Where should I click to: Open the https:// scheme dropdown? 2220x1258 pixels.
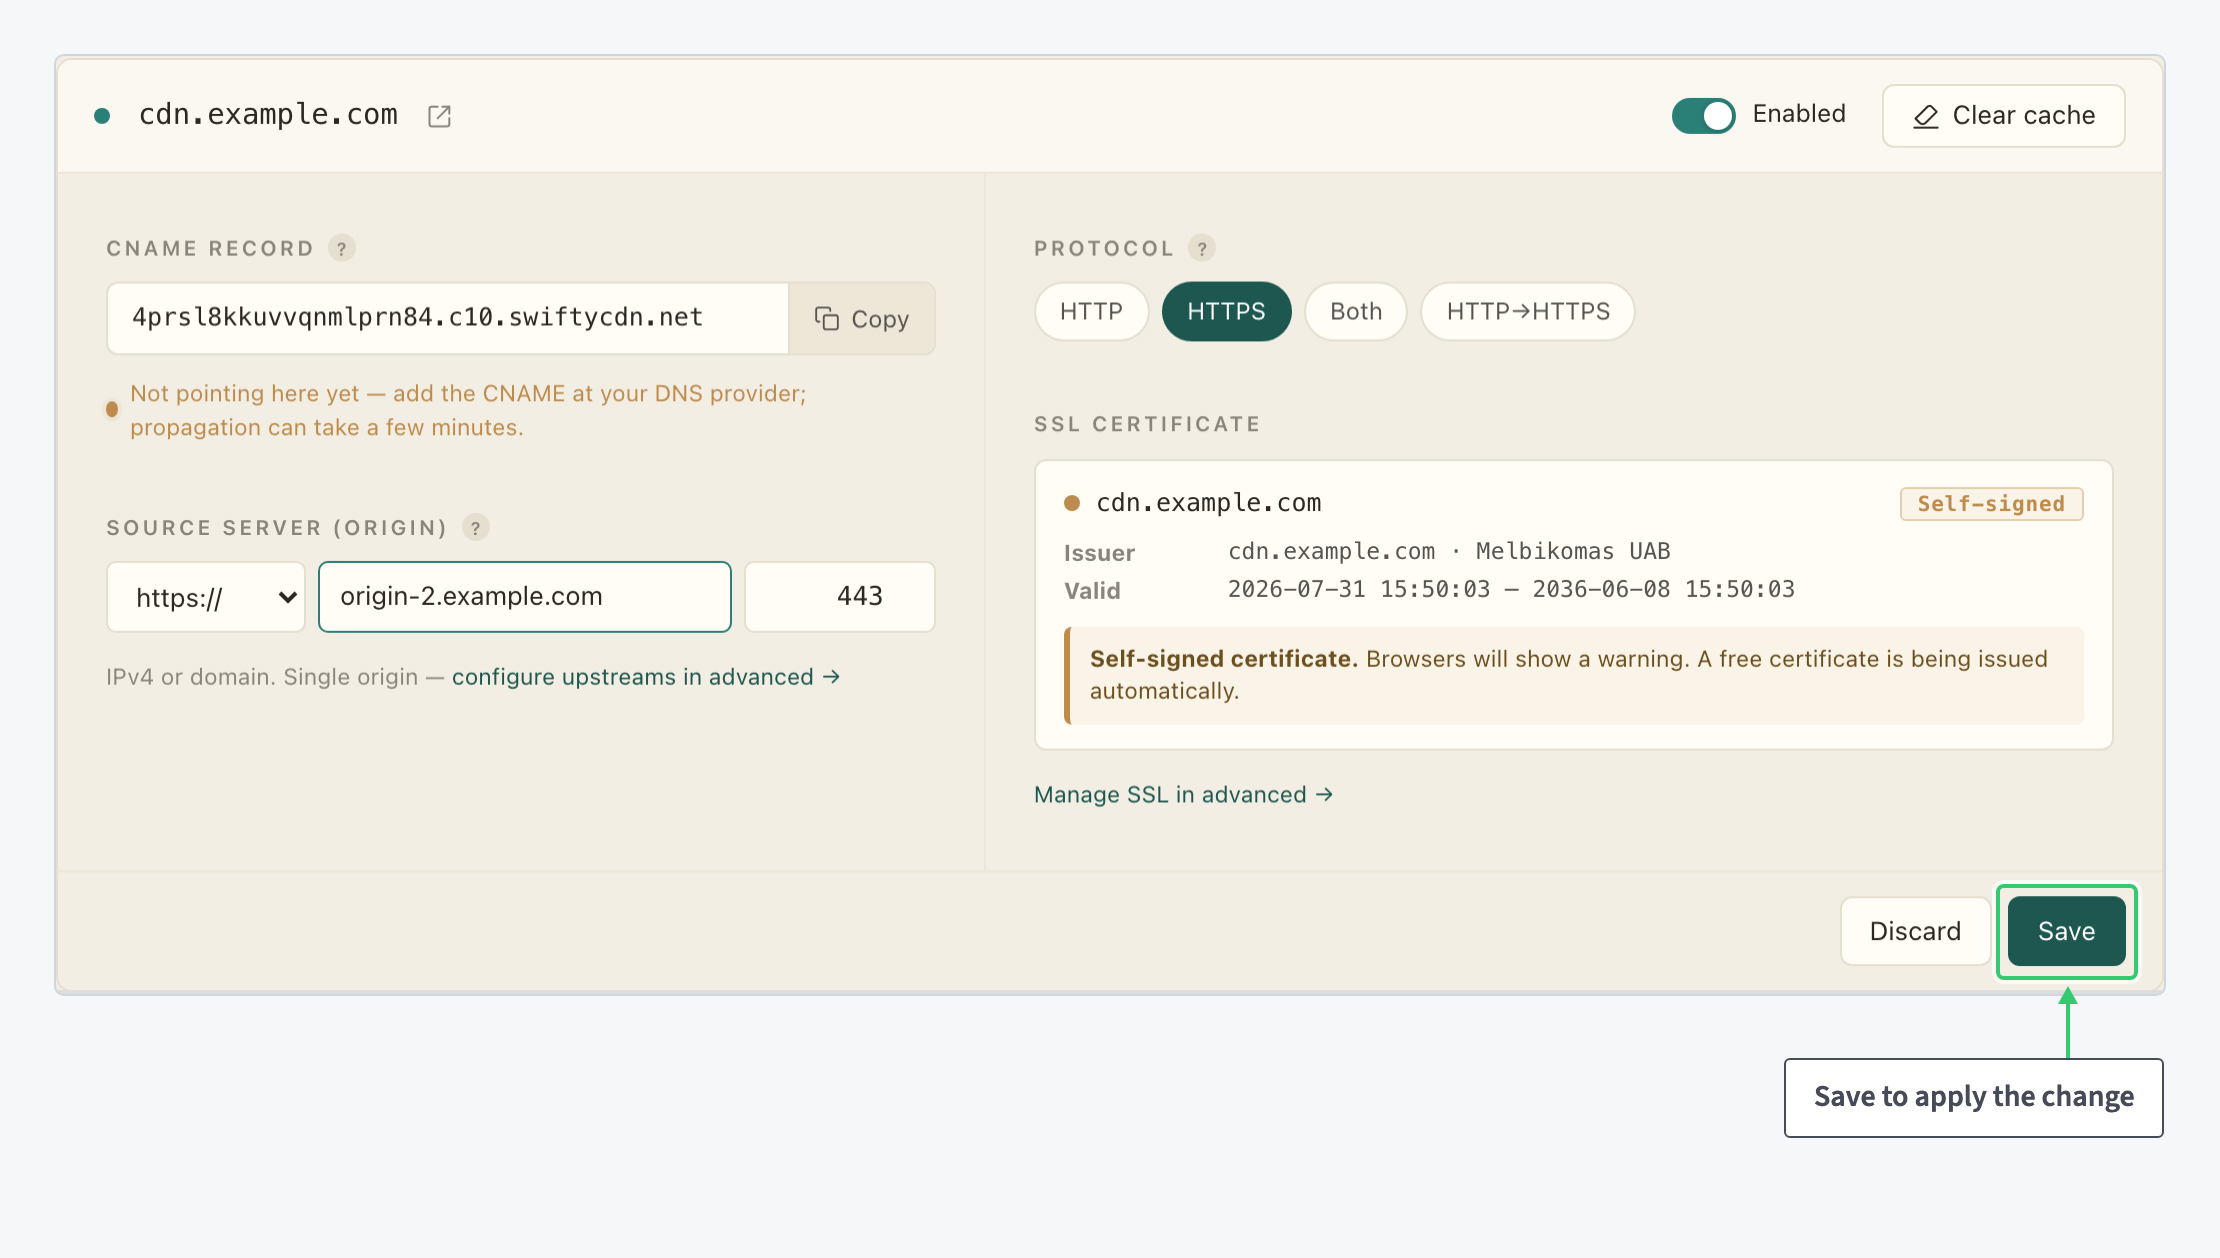point(206,597)
